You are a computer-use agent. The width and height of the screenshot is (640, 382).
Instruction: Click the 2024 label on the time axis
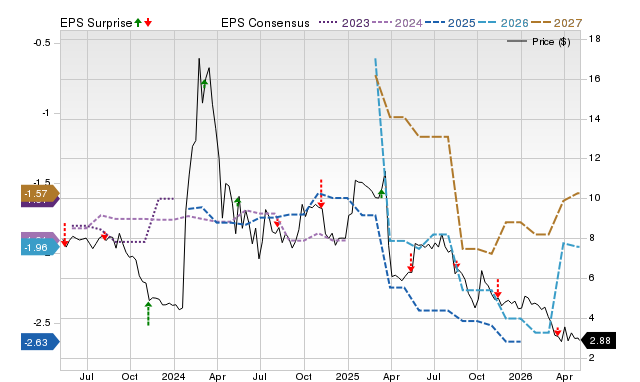pos(173,376)
